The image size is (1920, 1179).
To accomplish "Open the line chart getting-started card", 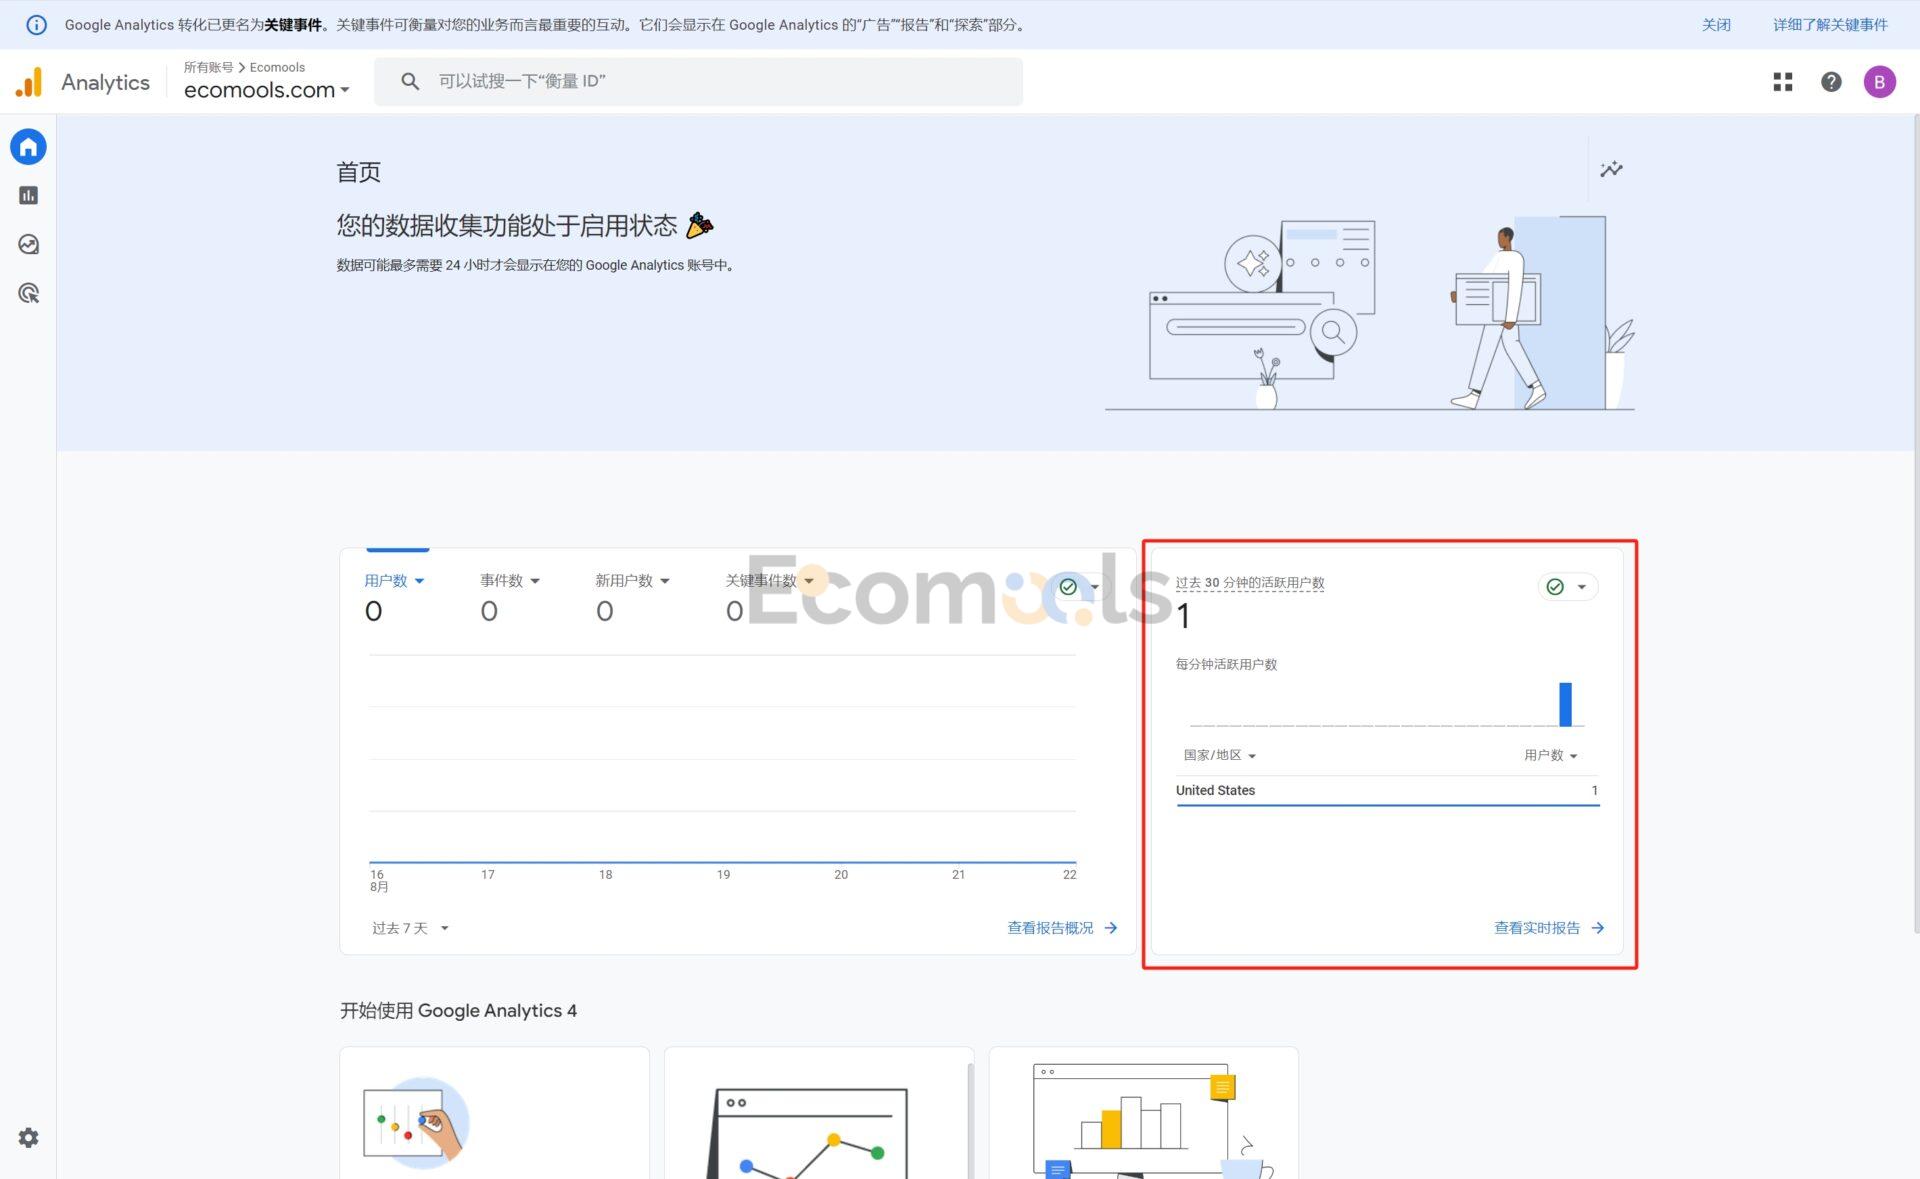I will click(818, 1113).
